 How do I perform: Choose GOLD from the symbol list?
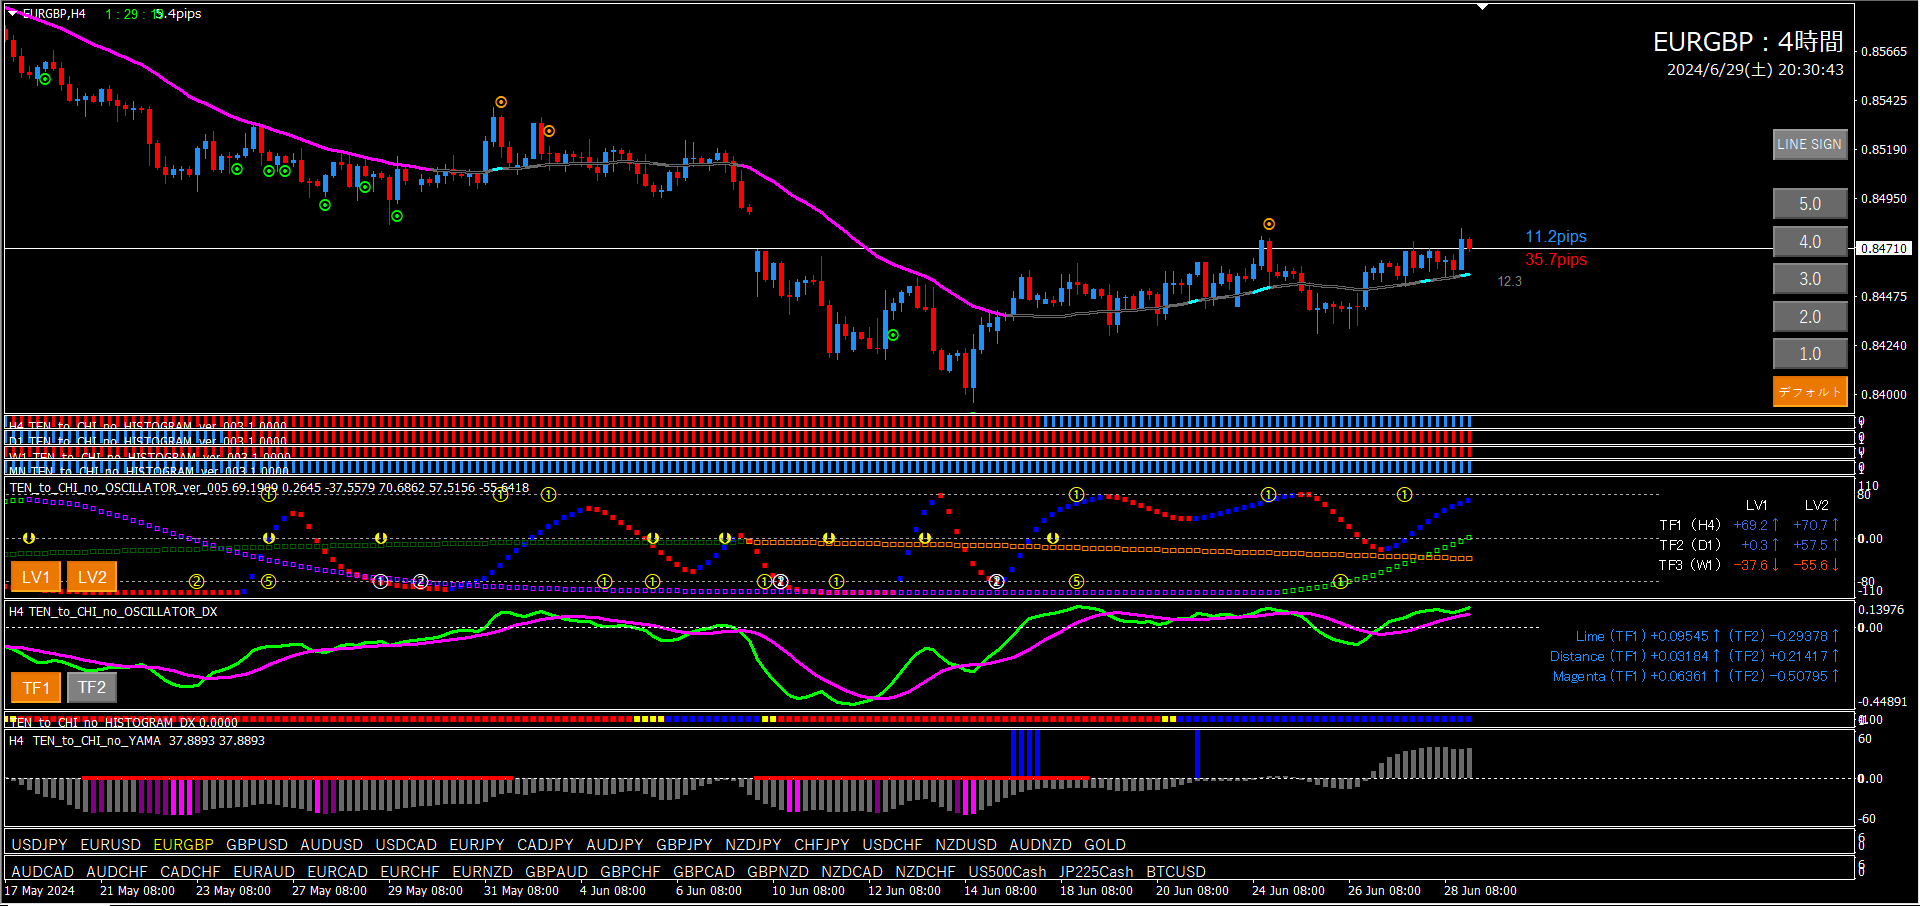(1105, 845)
